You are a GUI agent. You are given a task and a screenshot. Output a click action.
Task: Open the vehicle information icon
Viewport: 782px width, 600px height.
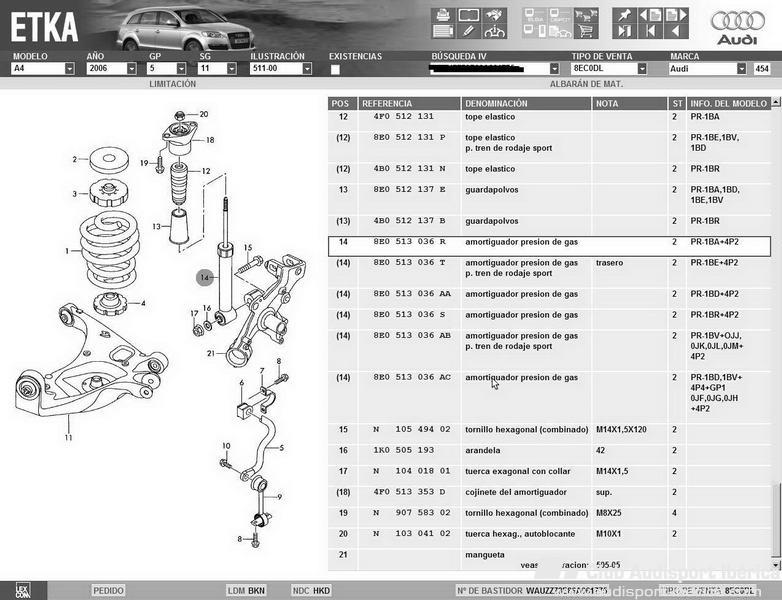[x=494, y=31]
